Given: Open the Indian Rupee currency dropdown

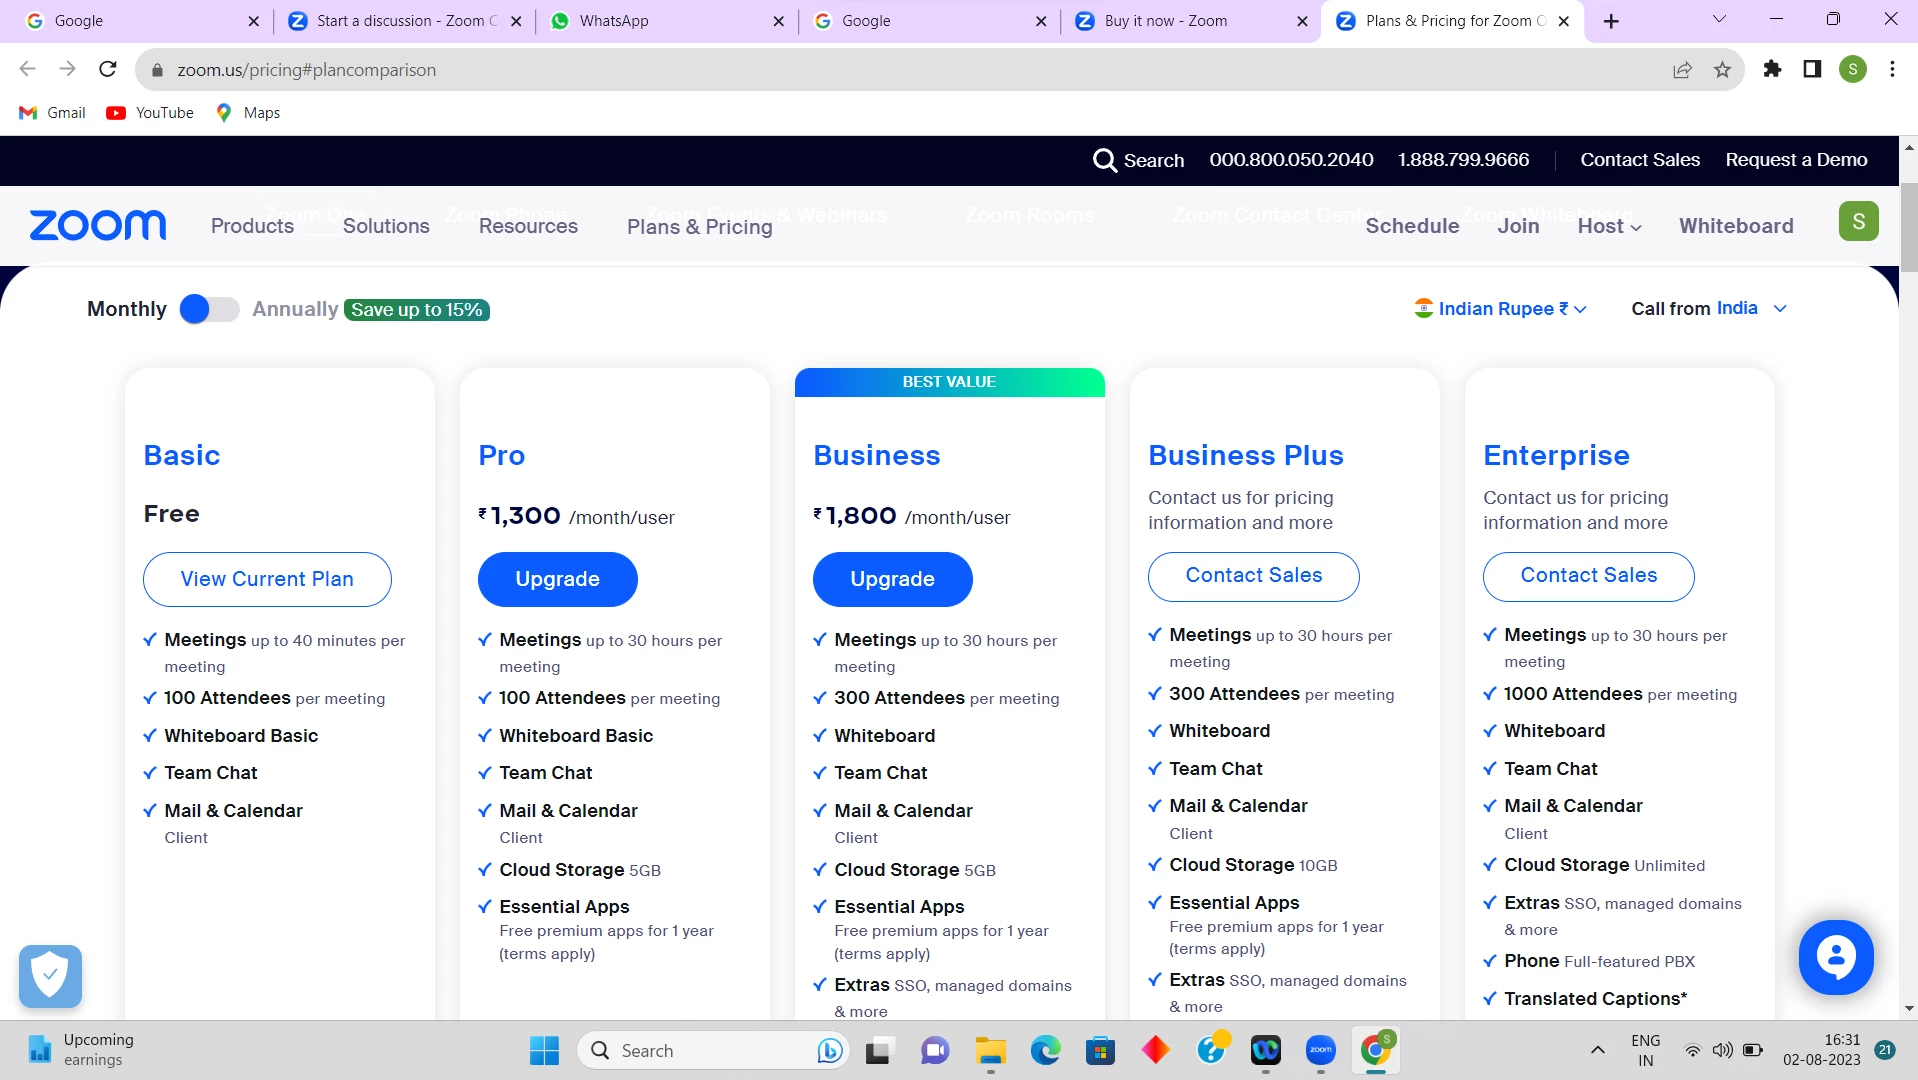Looking at the screenshot, I should (1500, 309).
